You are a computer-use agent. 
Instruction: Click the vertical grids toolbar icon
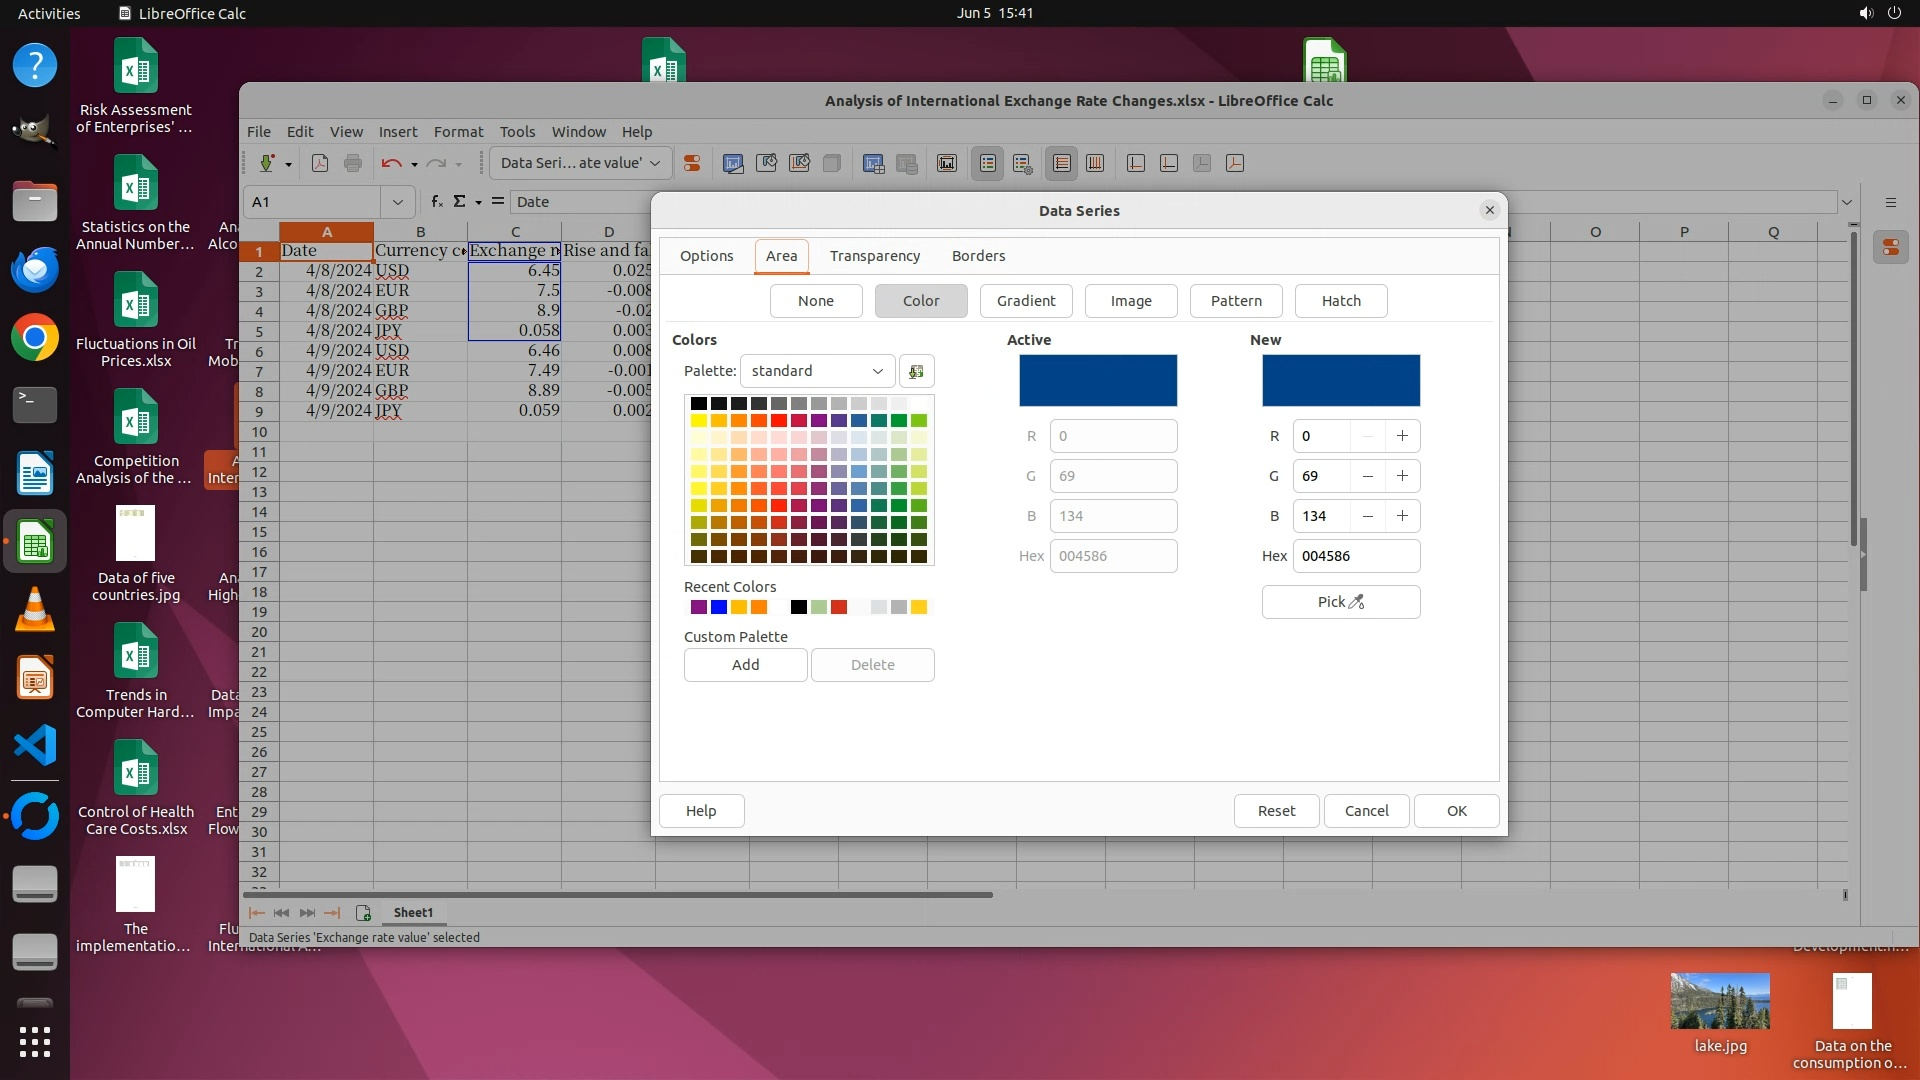pyautogui.click(x=1095, y=163)
